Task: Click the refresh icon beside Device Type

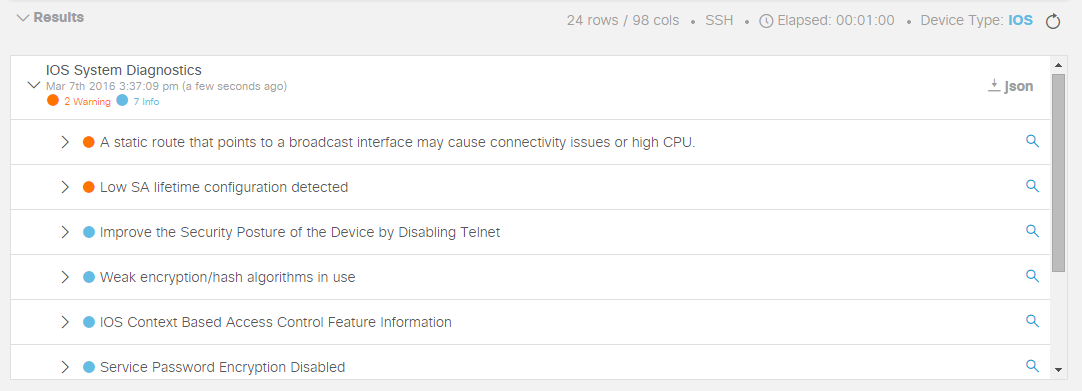Action: 1052,21
